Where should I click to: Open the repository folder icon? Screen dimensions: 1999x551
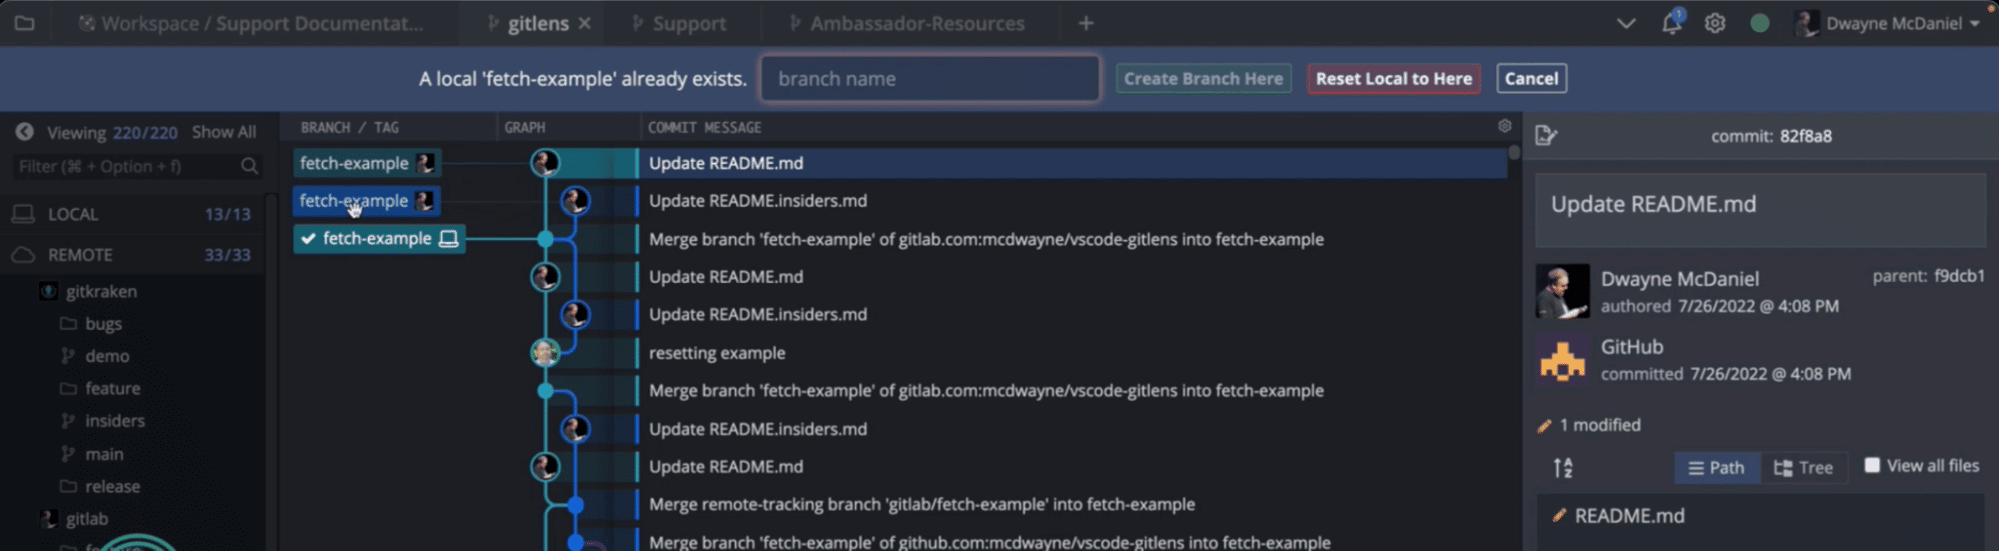pyautogui.click(x=24, y=23)
